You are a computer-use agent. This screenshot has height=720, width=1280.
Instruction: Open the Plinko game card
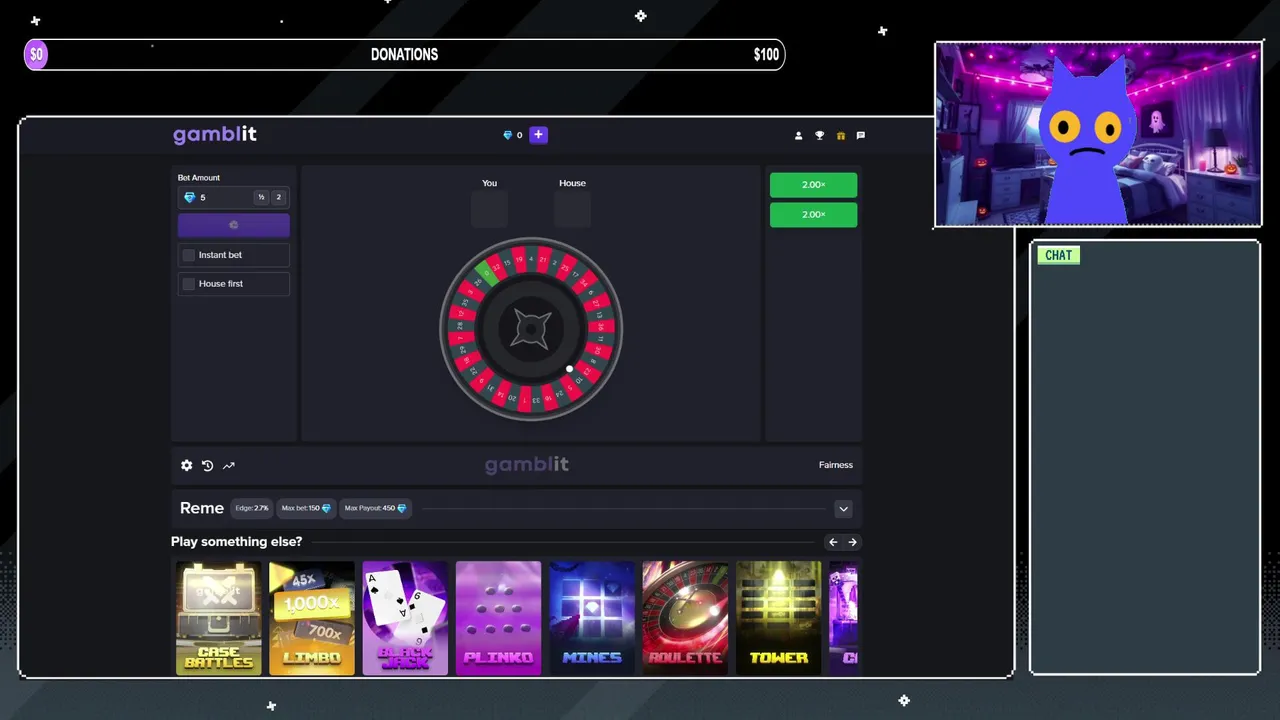click(498, 618)
